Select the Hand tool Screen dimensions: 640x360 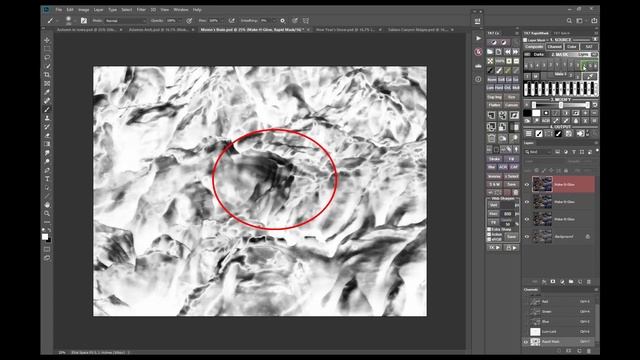click(47, 204)
